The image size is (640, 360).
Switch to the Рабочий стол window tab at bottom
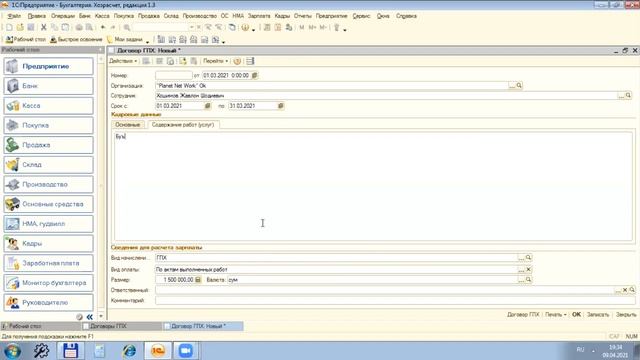pos(40,326)
